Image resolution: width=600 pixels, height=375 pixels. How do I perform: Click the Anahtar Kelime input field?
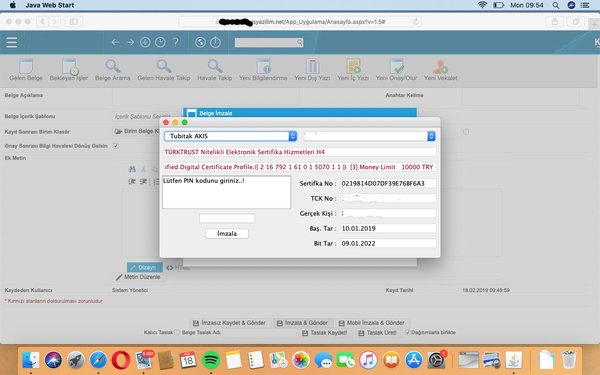click(520, 96)
